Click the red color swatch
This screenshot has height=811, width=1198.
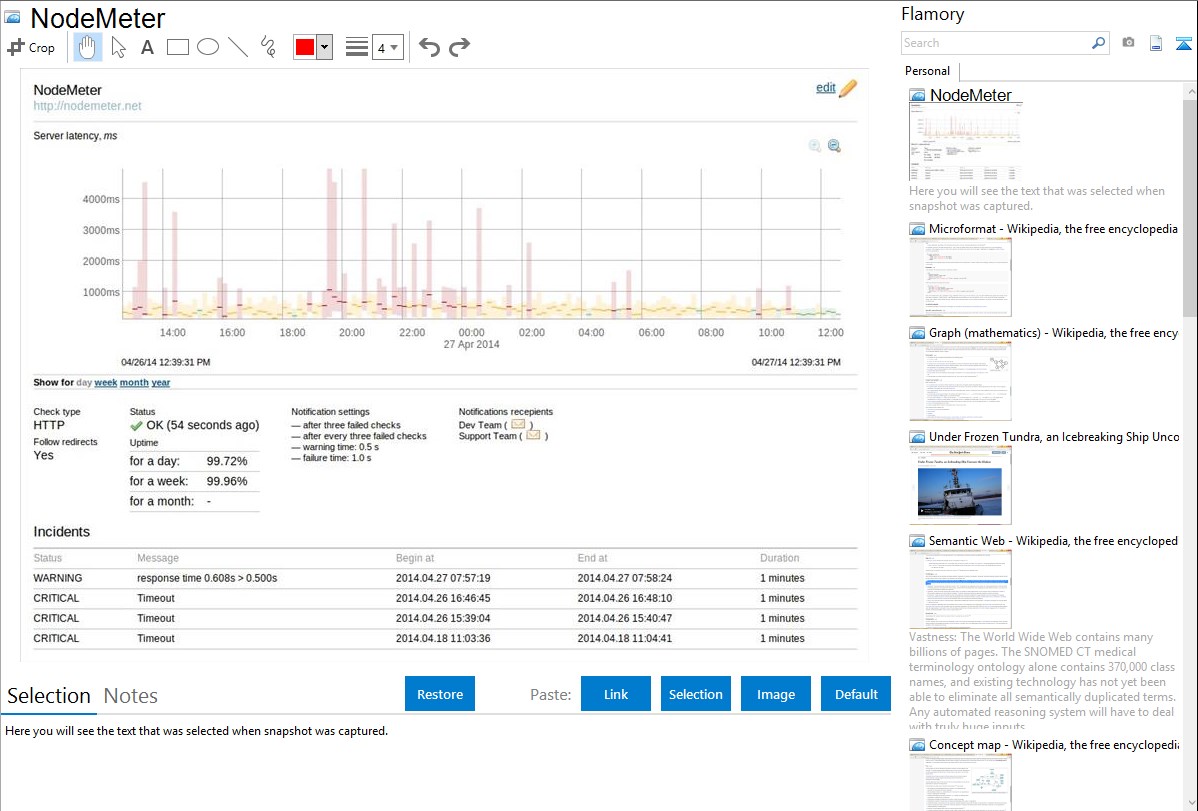tap(305, 47)
